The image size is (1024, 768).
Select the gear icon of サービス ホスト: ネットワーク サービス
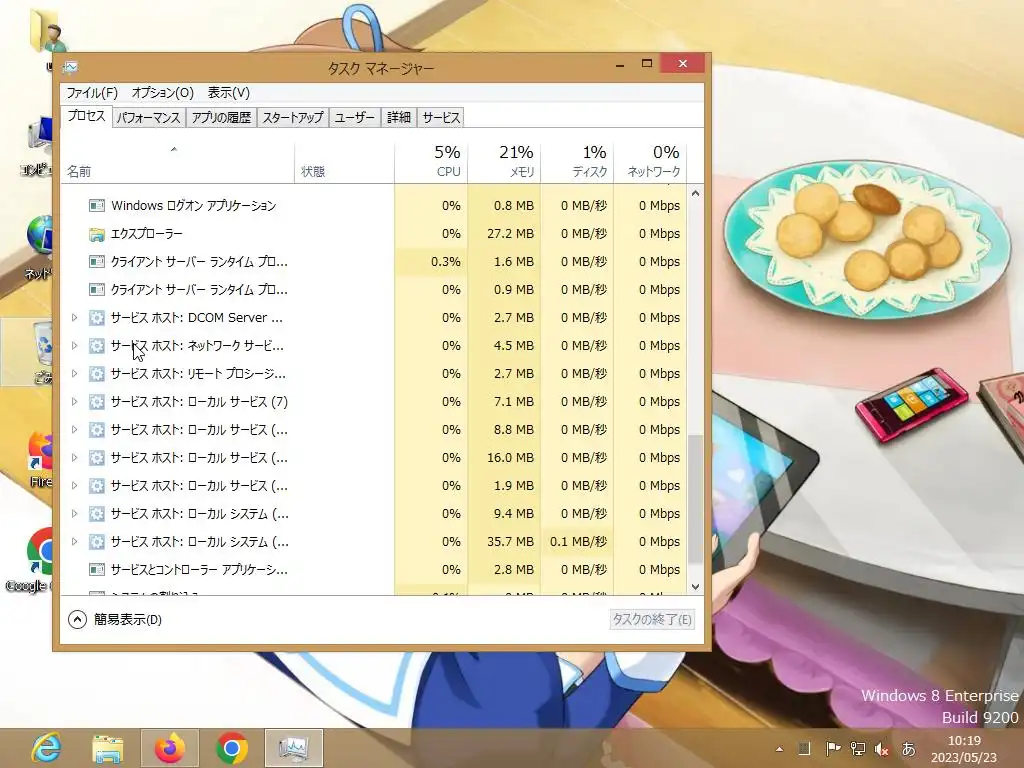97,346
